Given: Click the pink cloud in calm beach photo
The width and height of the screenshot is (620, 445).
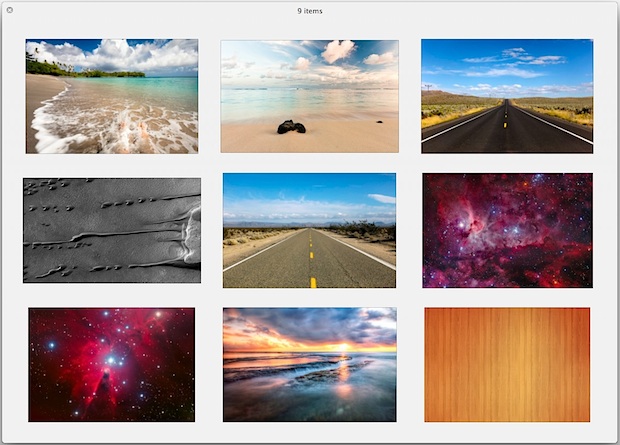Looking at the screenshot, I should [338, 50].
